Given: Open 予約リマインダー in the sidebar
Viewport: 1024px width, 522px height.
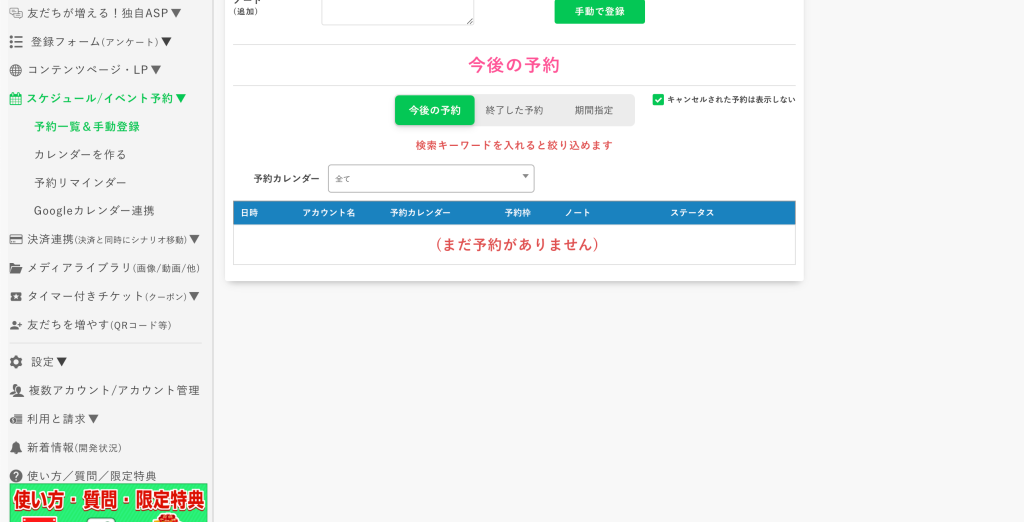Looking at the screenshot, I should [x=80, y=183].
